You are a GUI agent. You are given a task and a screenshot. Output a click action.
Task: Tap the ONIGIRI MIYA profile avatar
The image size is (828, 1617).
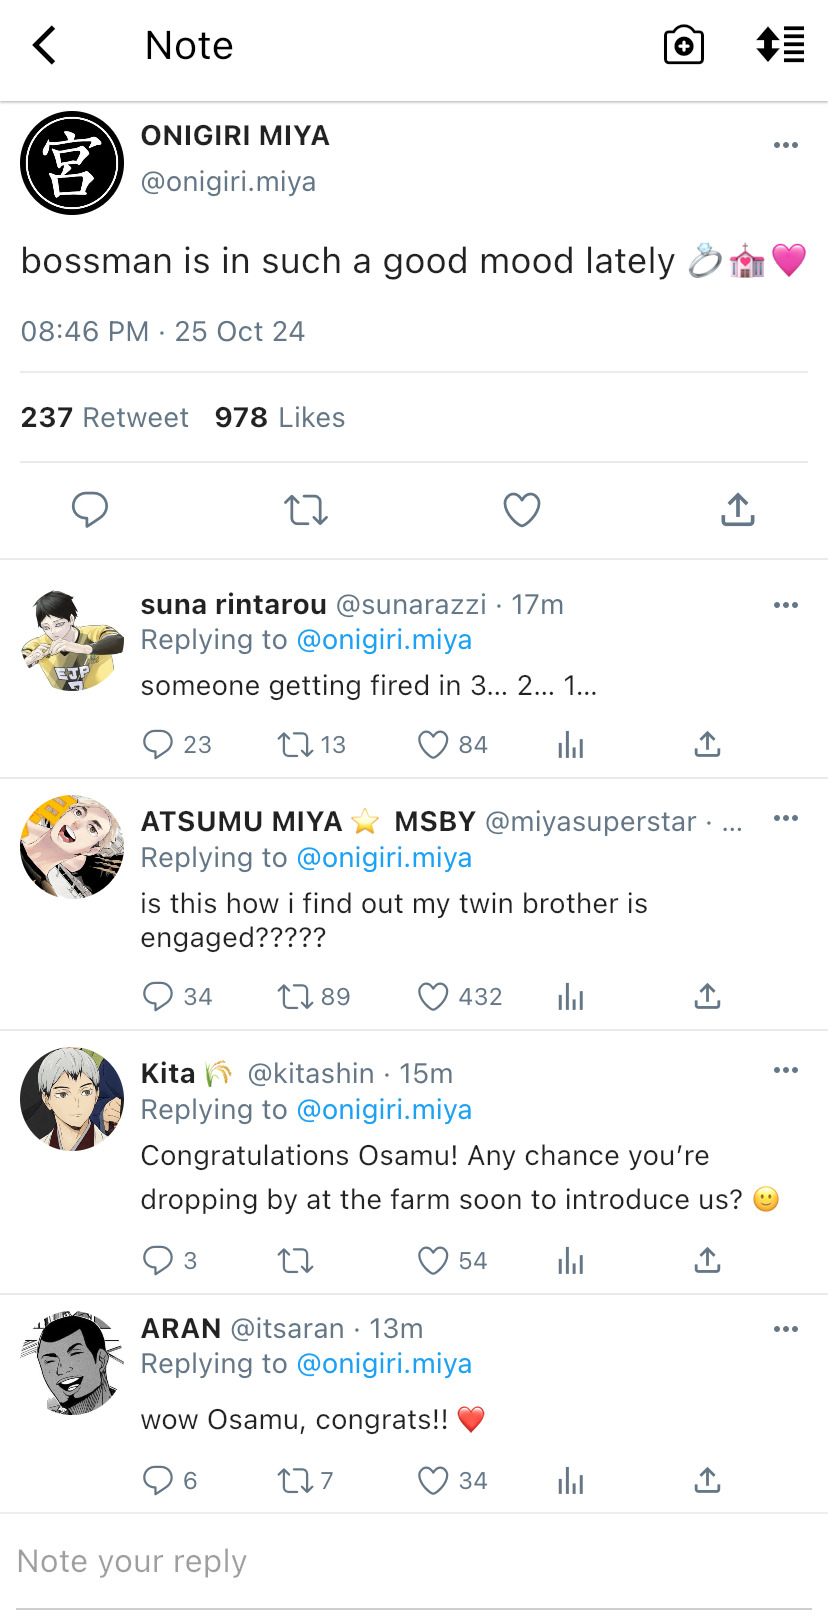point(72,163)
